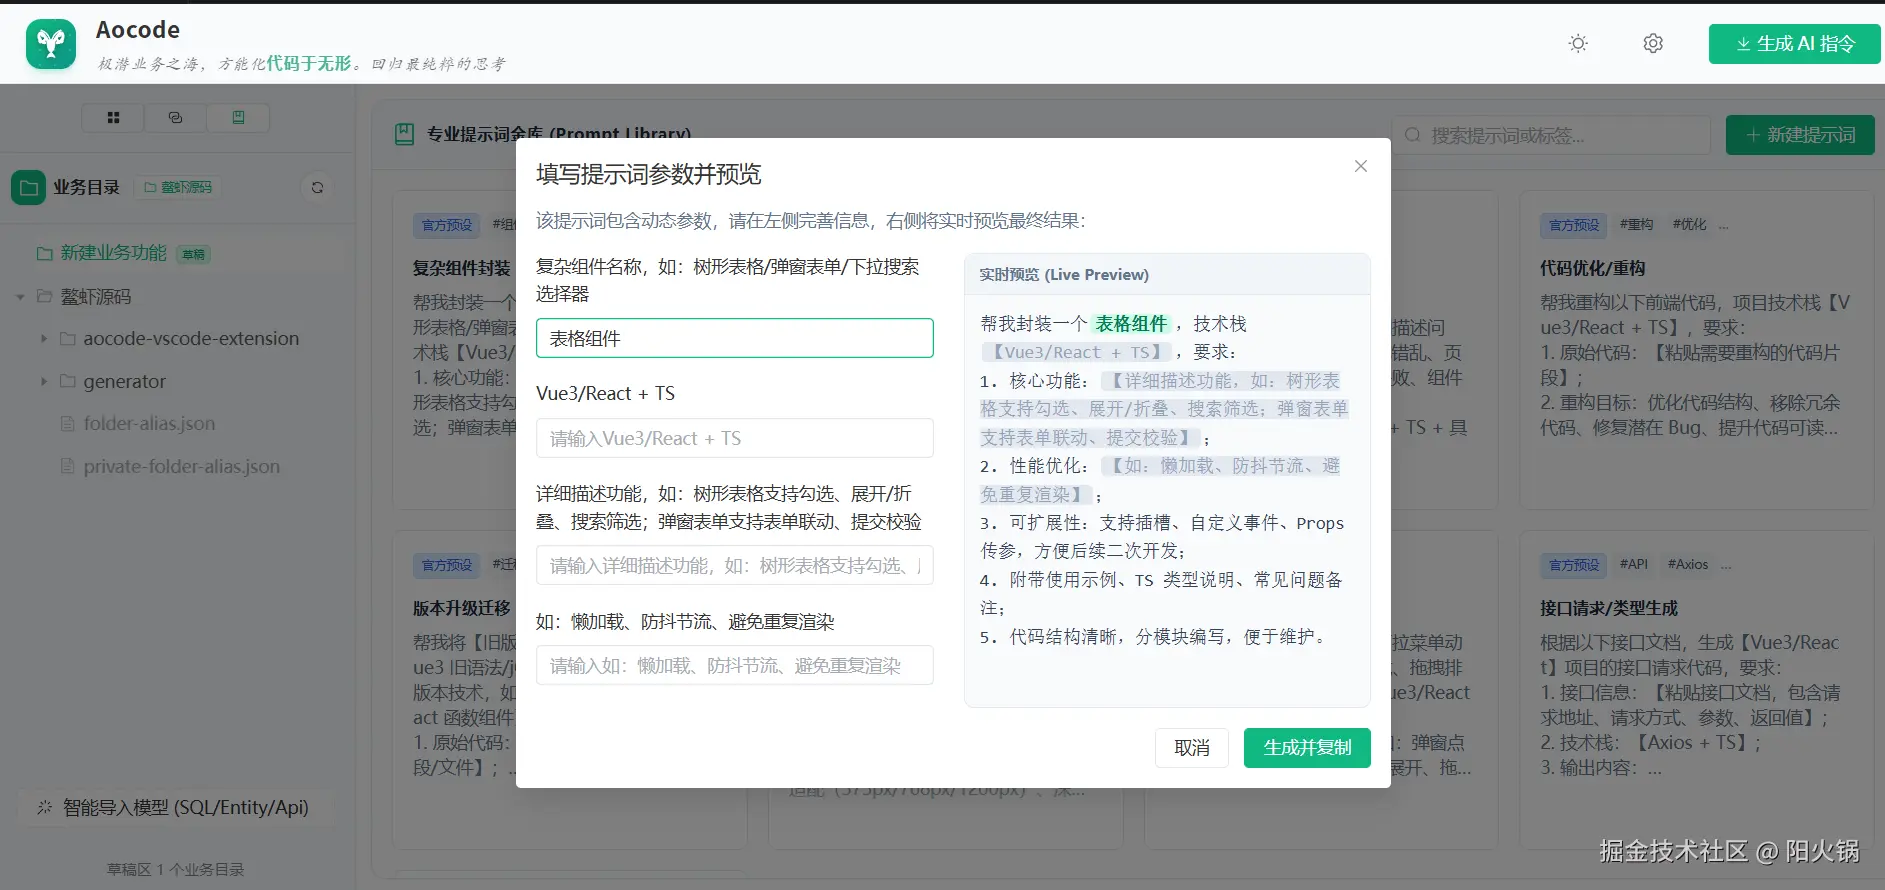This screenshot has width=1885, height=890.
Task: Open the 复杂组件封装 card title
Action: tap(462, 268)
